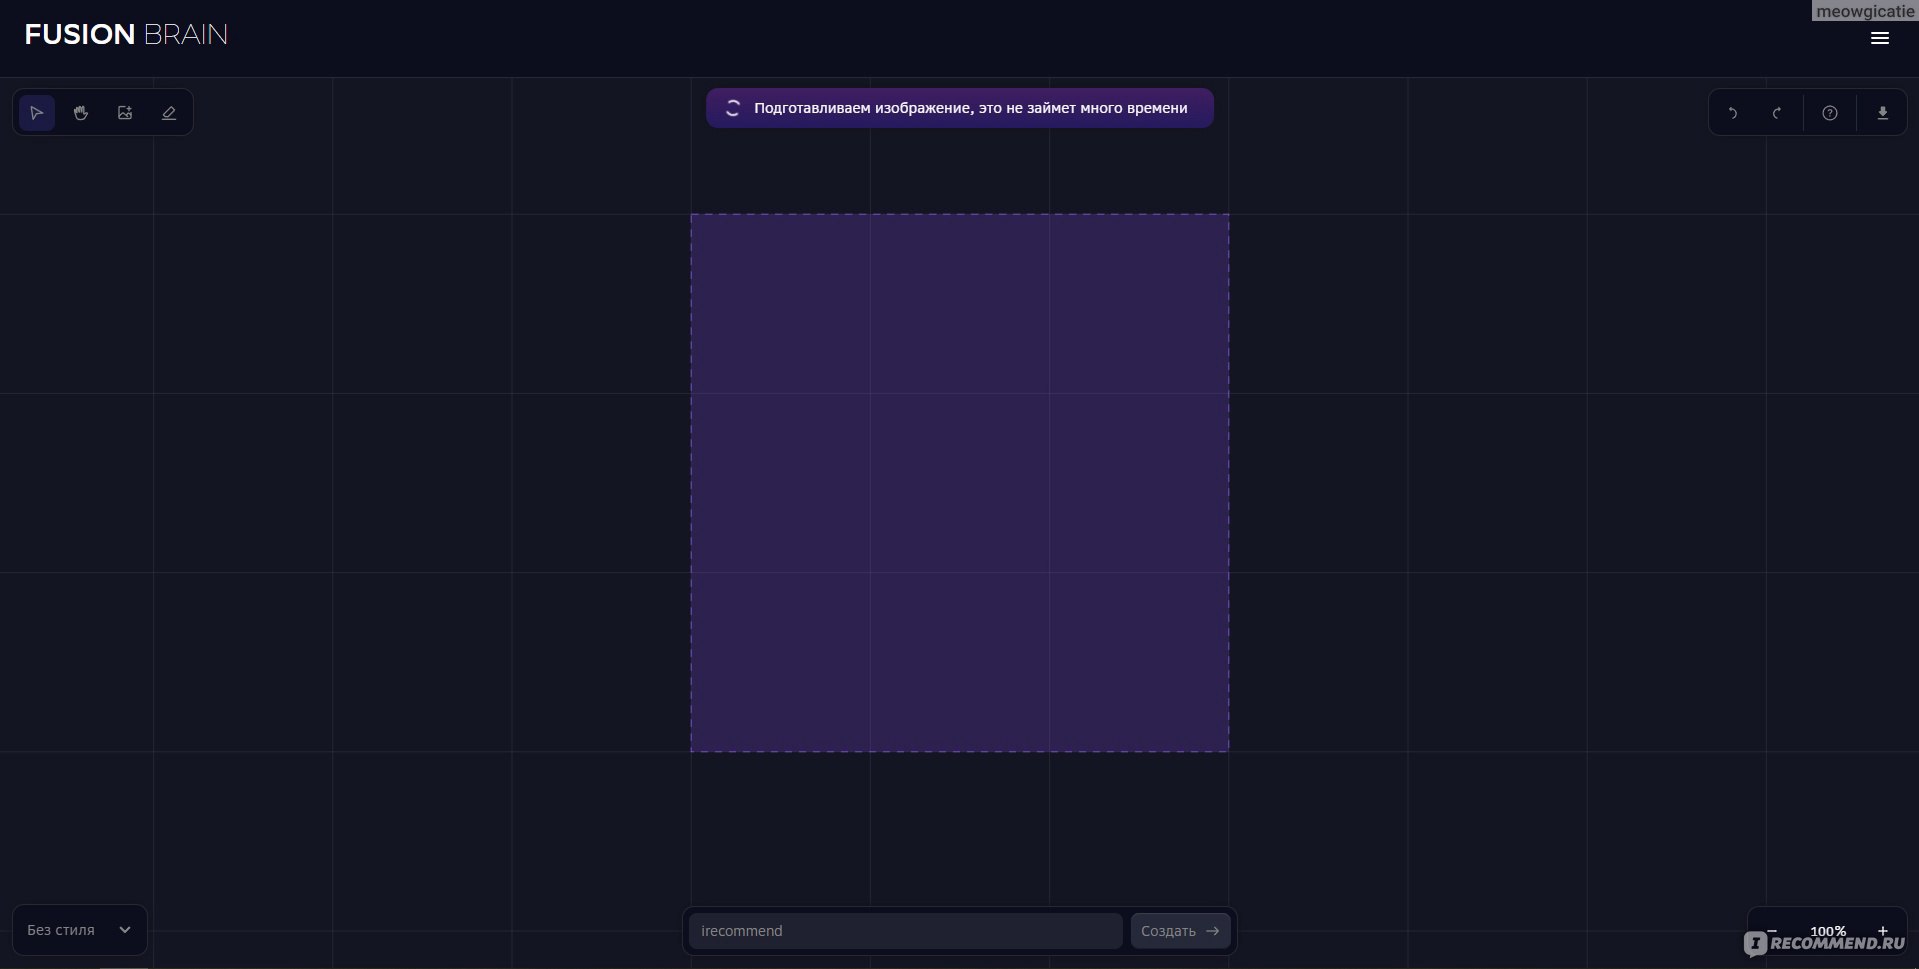This screenshot has width=1919, height=969.
Task: Click the zoom out minus button
Action: click(x=1772, y=930)
